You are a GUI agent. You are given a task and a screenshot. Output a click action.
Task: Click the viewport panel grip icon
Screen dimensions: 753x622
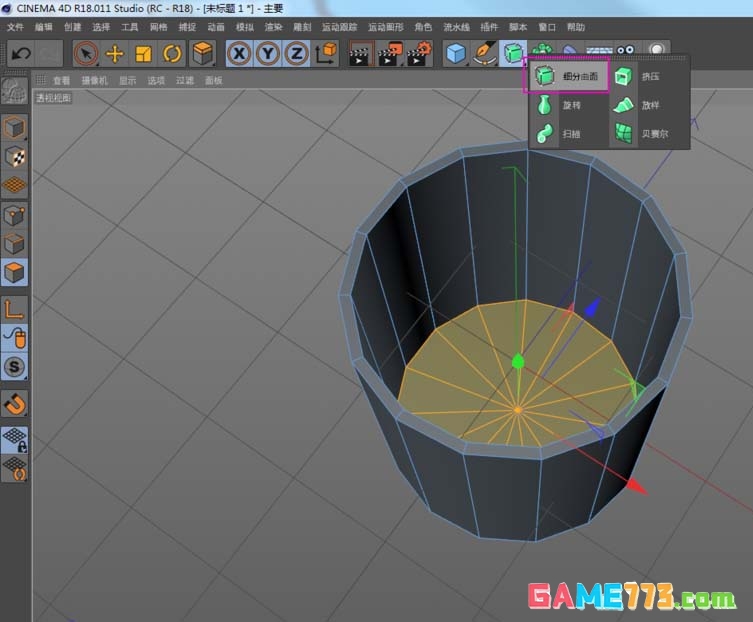[41, 80]
